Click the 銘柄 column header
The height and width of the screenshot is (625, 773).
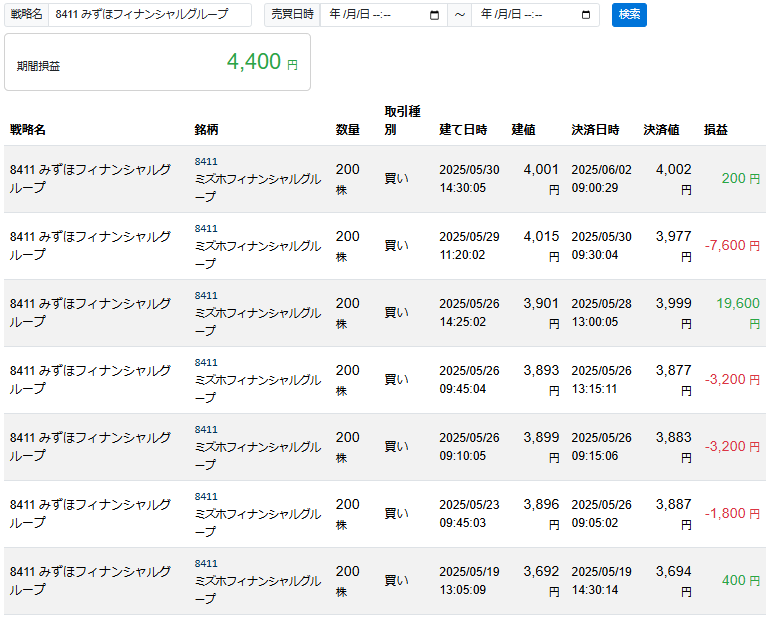point(206,130)
